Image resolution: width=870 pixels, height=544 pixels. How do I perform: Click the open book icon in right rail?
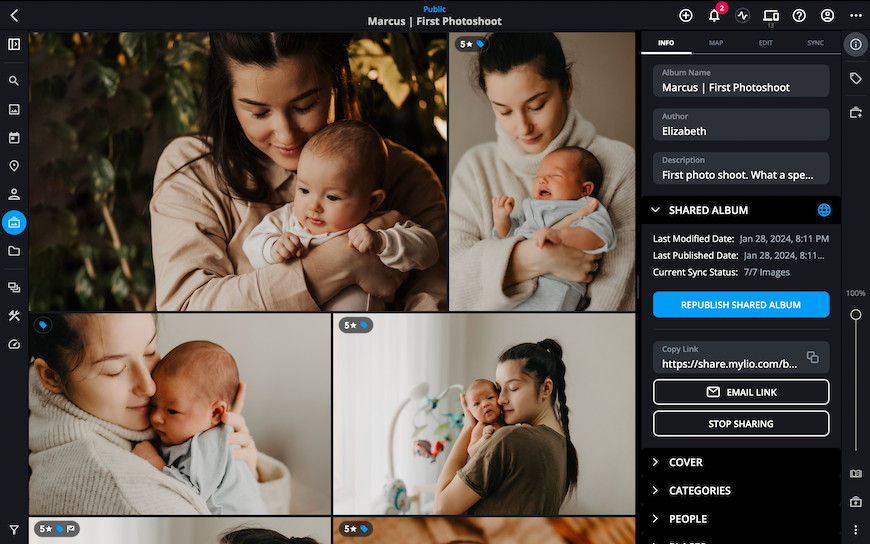tap(856, 474)
